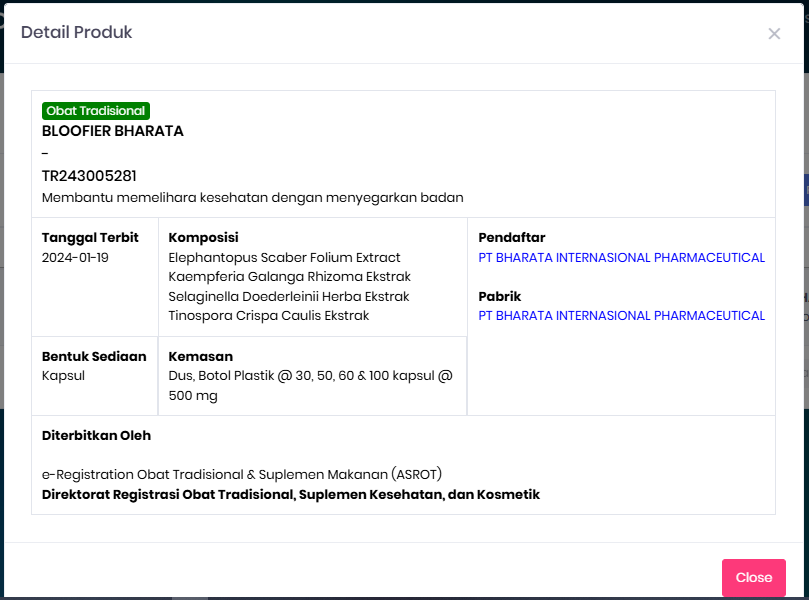Click the bold Direktorat Registrasi line
This screenshot has height=600, width=809.
tap(291, 495)
